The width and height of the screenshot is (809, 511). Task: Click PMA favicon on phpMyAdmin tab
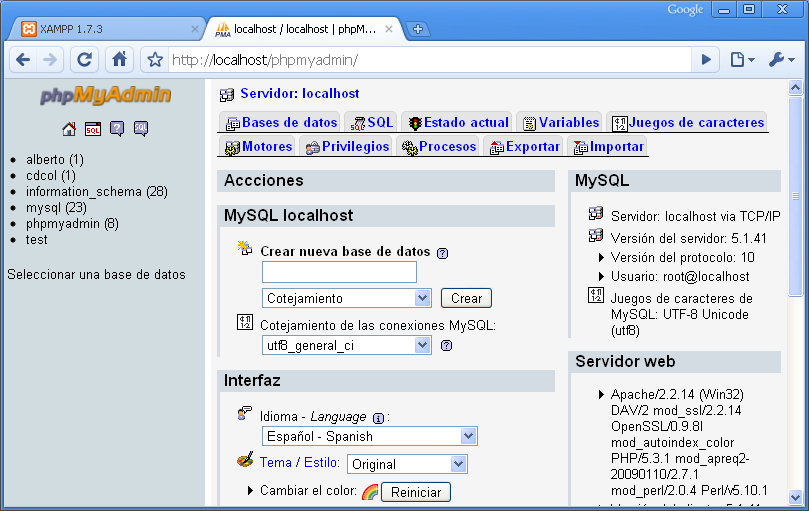click(223, 29)
